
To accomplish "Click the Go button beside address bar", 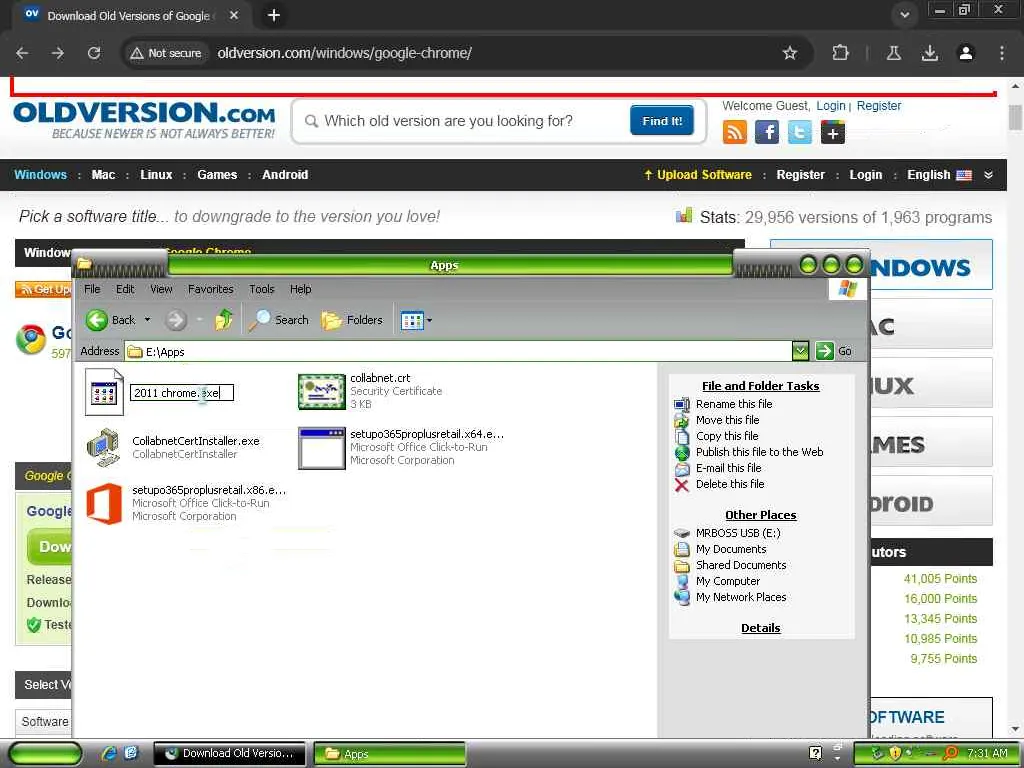I will [833, 351].
